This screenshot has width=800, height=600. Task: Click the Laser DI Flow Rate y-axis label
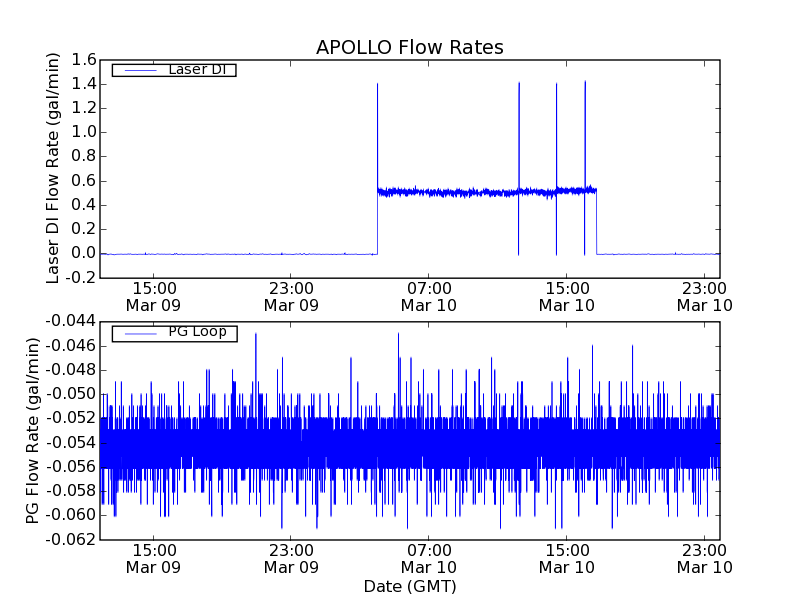(x=54, y=168)
